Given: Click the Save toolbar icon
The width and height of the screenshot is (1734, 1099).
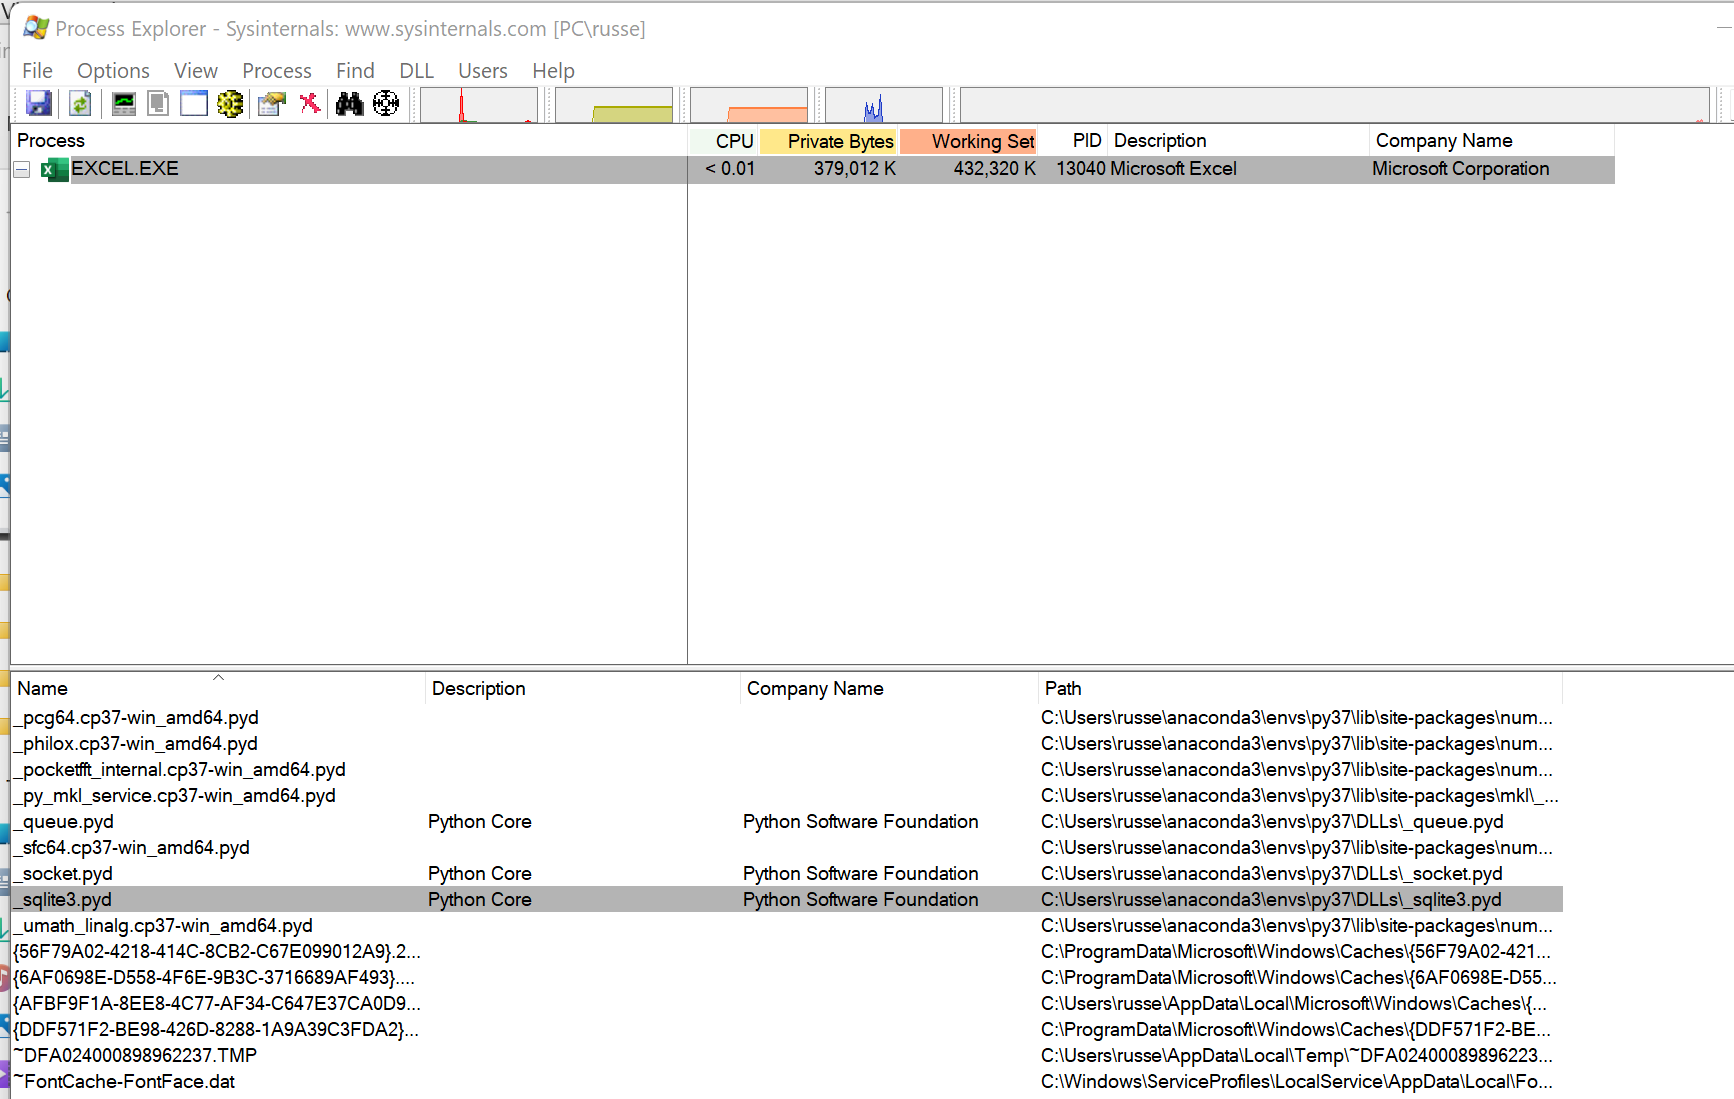Looking at the screenshot, I should click(x=39, y=103).
